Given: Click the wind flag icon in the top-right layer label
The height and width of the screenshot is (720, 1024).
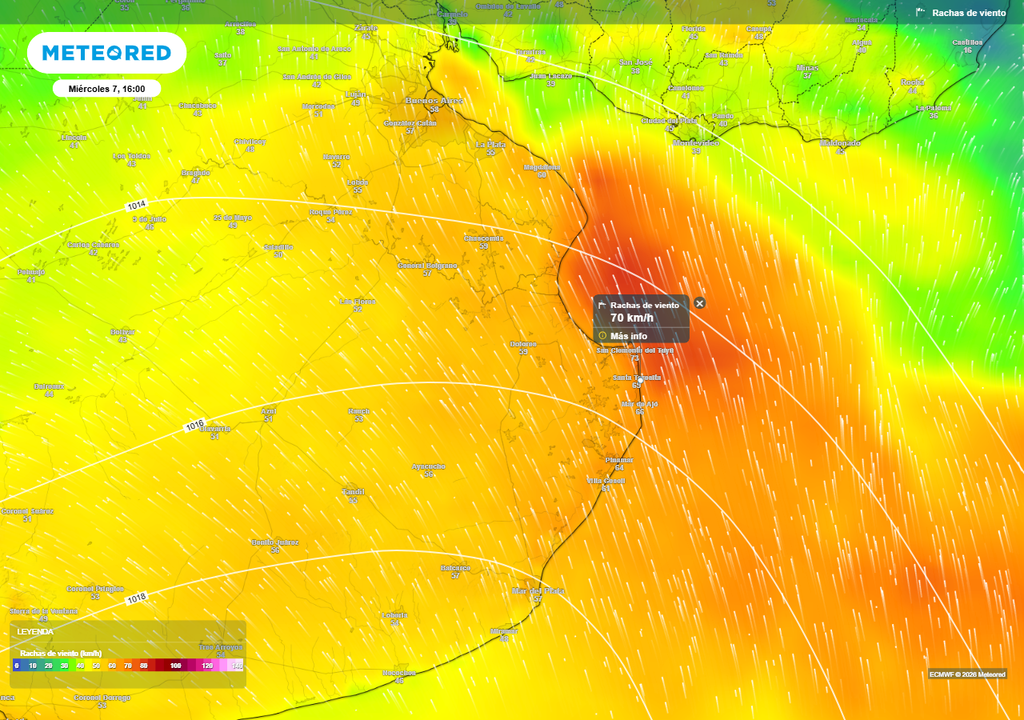Looking at the screenshot, I should [921, 12].
